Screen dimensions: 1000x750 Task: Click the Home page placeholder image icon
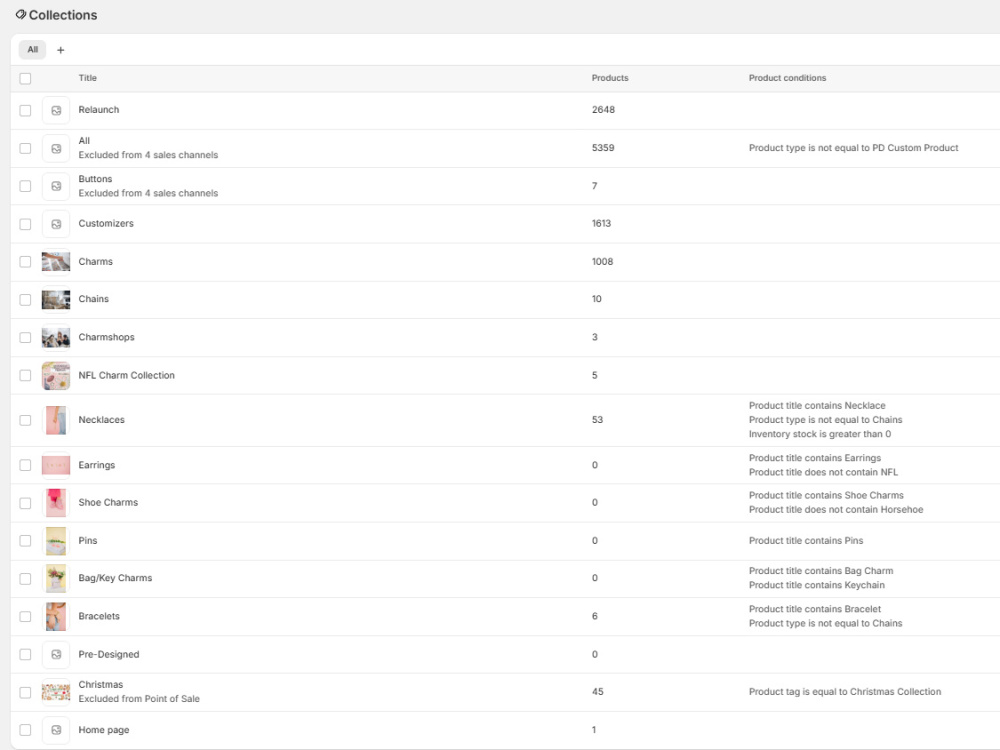[x=56, y=730]
